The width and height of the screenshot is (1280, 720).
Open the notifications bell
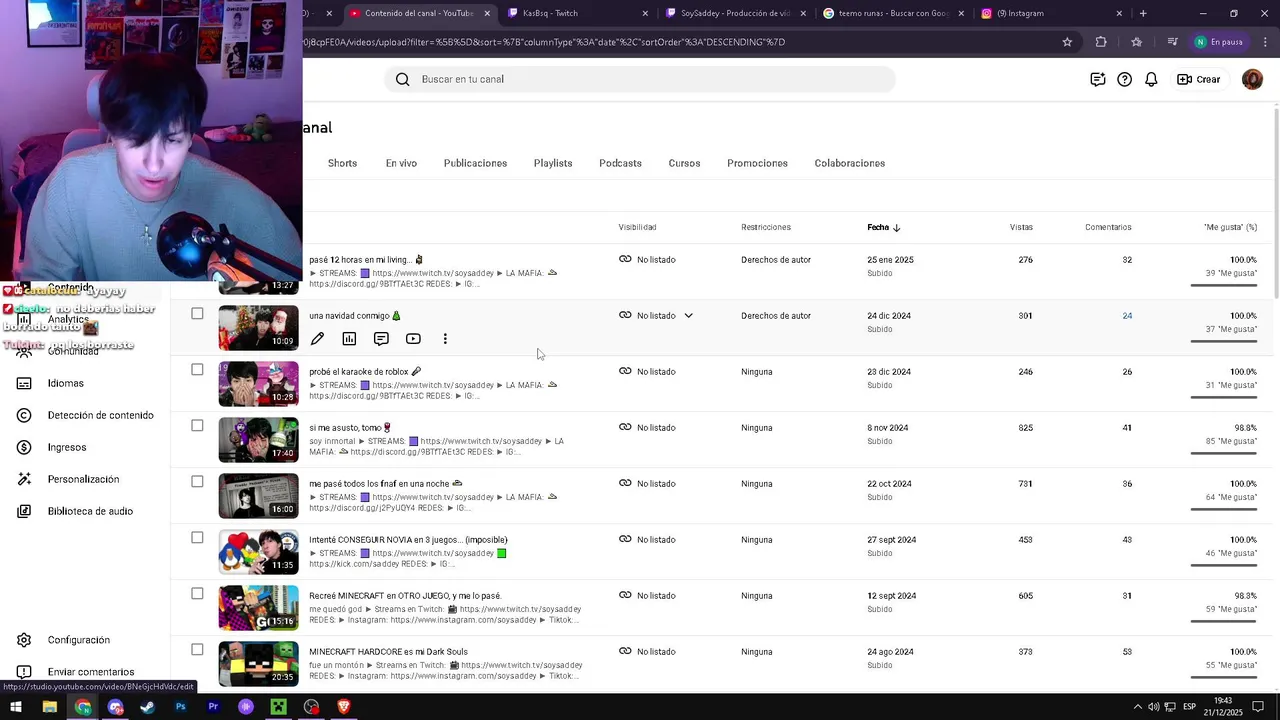(1151, 79)
